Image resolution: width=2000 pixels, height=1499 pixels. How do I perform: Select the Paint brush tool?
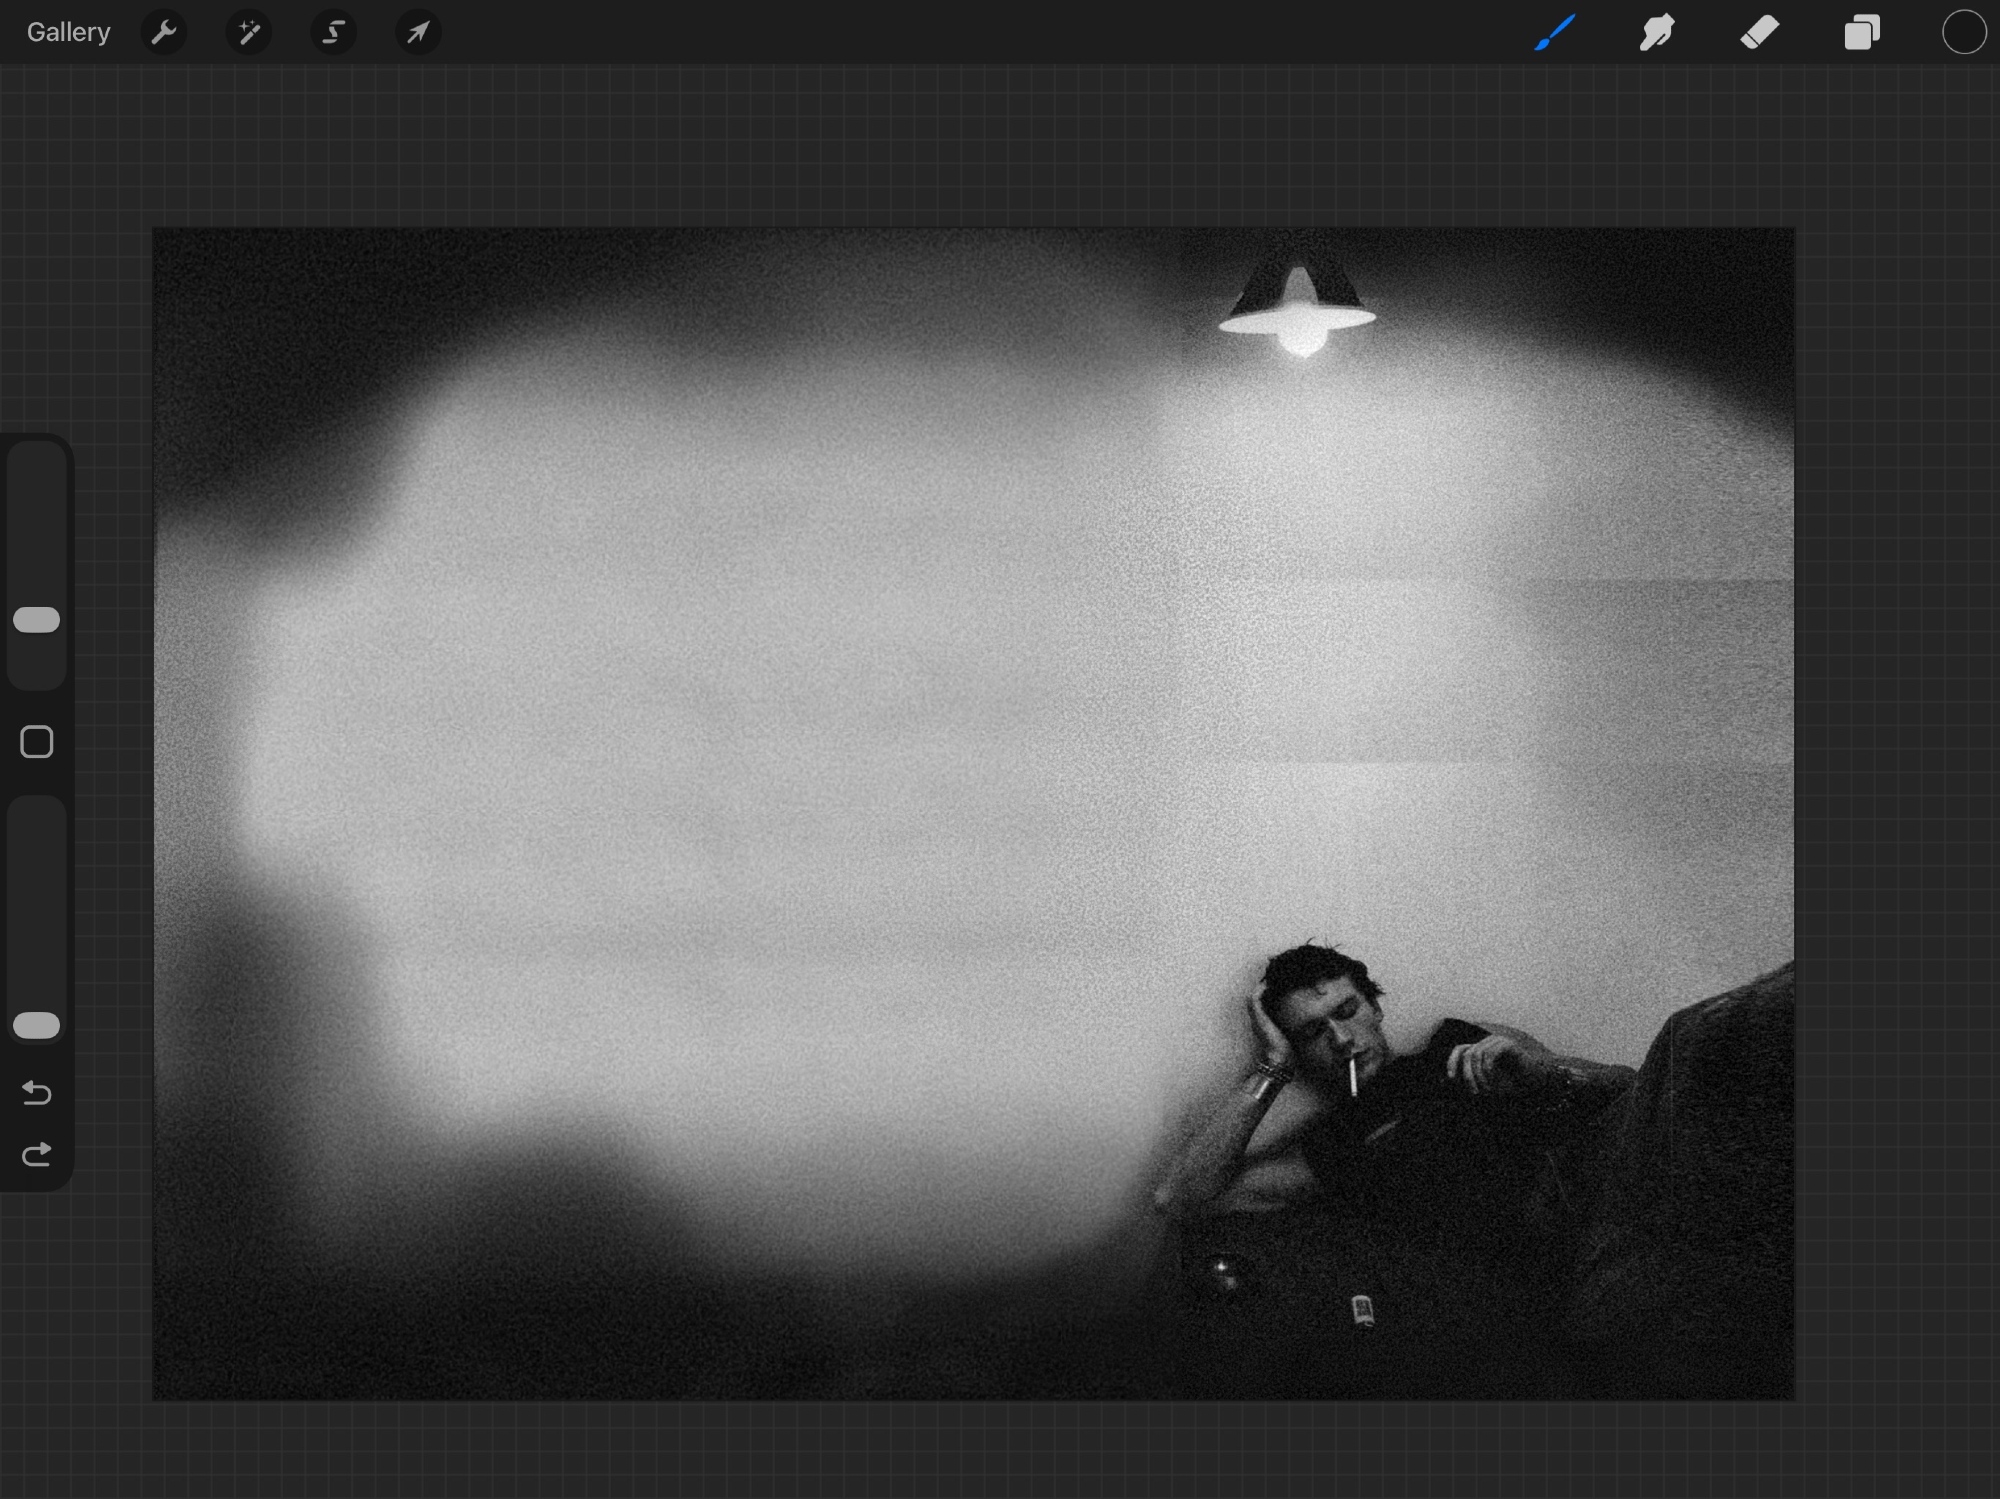(x=1555, y=33)
